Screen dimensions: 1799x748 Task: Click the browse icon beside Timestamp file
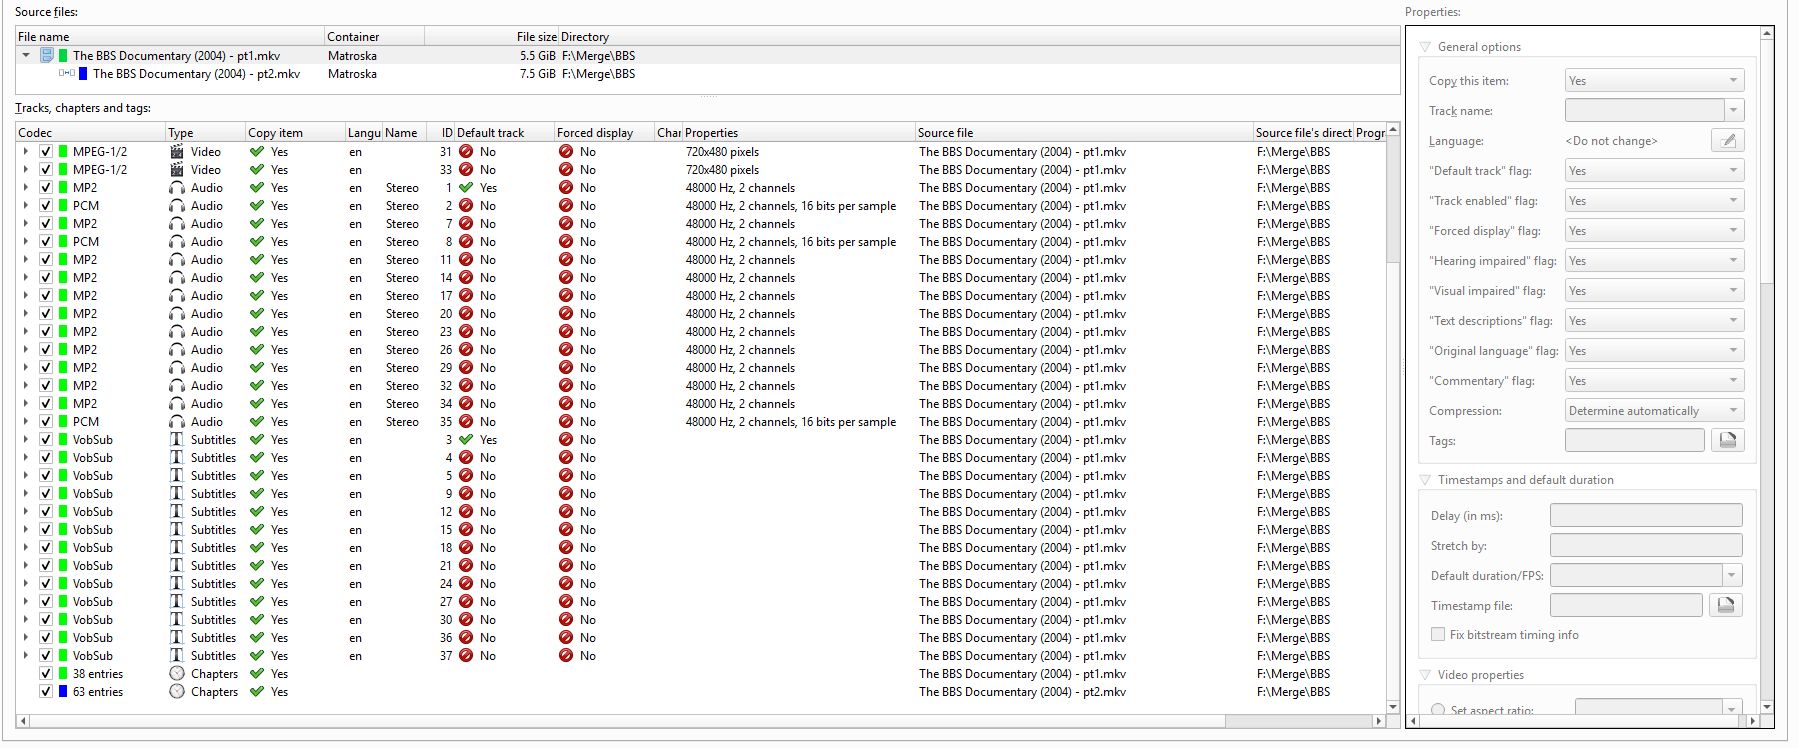1727,605
